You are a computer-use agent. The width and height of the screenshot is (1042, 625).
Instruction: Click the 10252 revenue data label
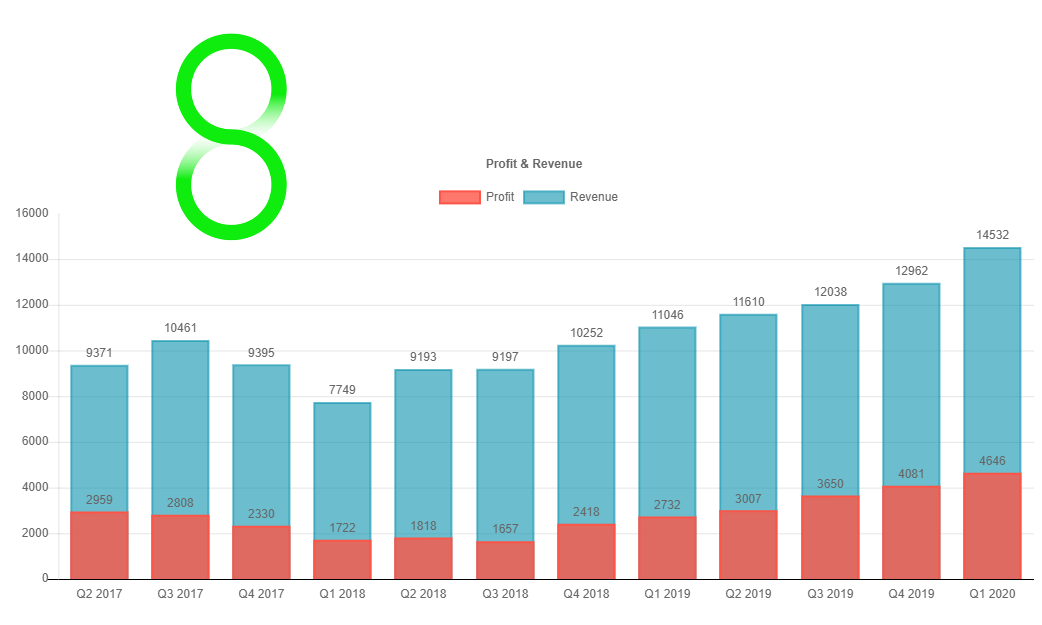(586, 333)
